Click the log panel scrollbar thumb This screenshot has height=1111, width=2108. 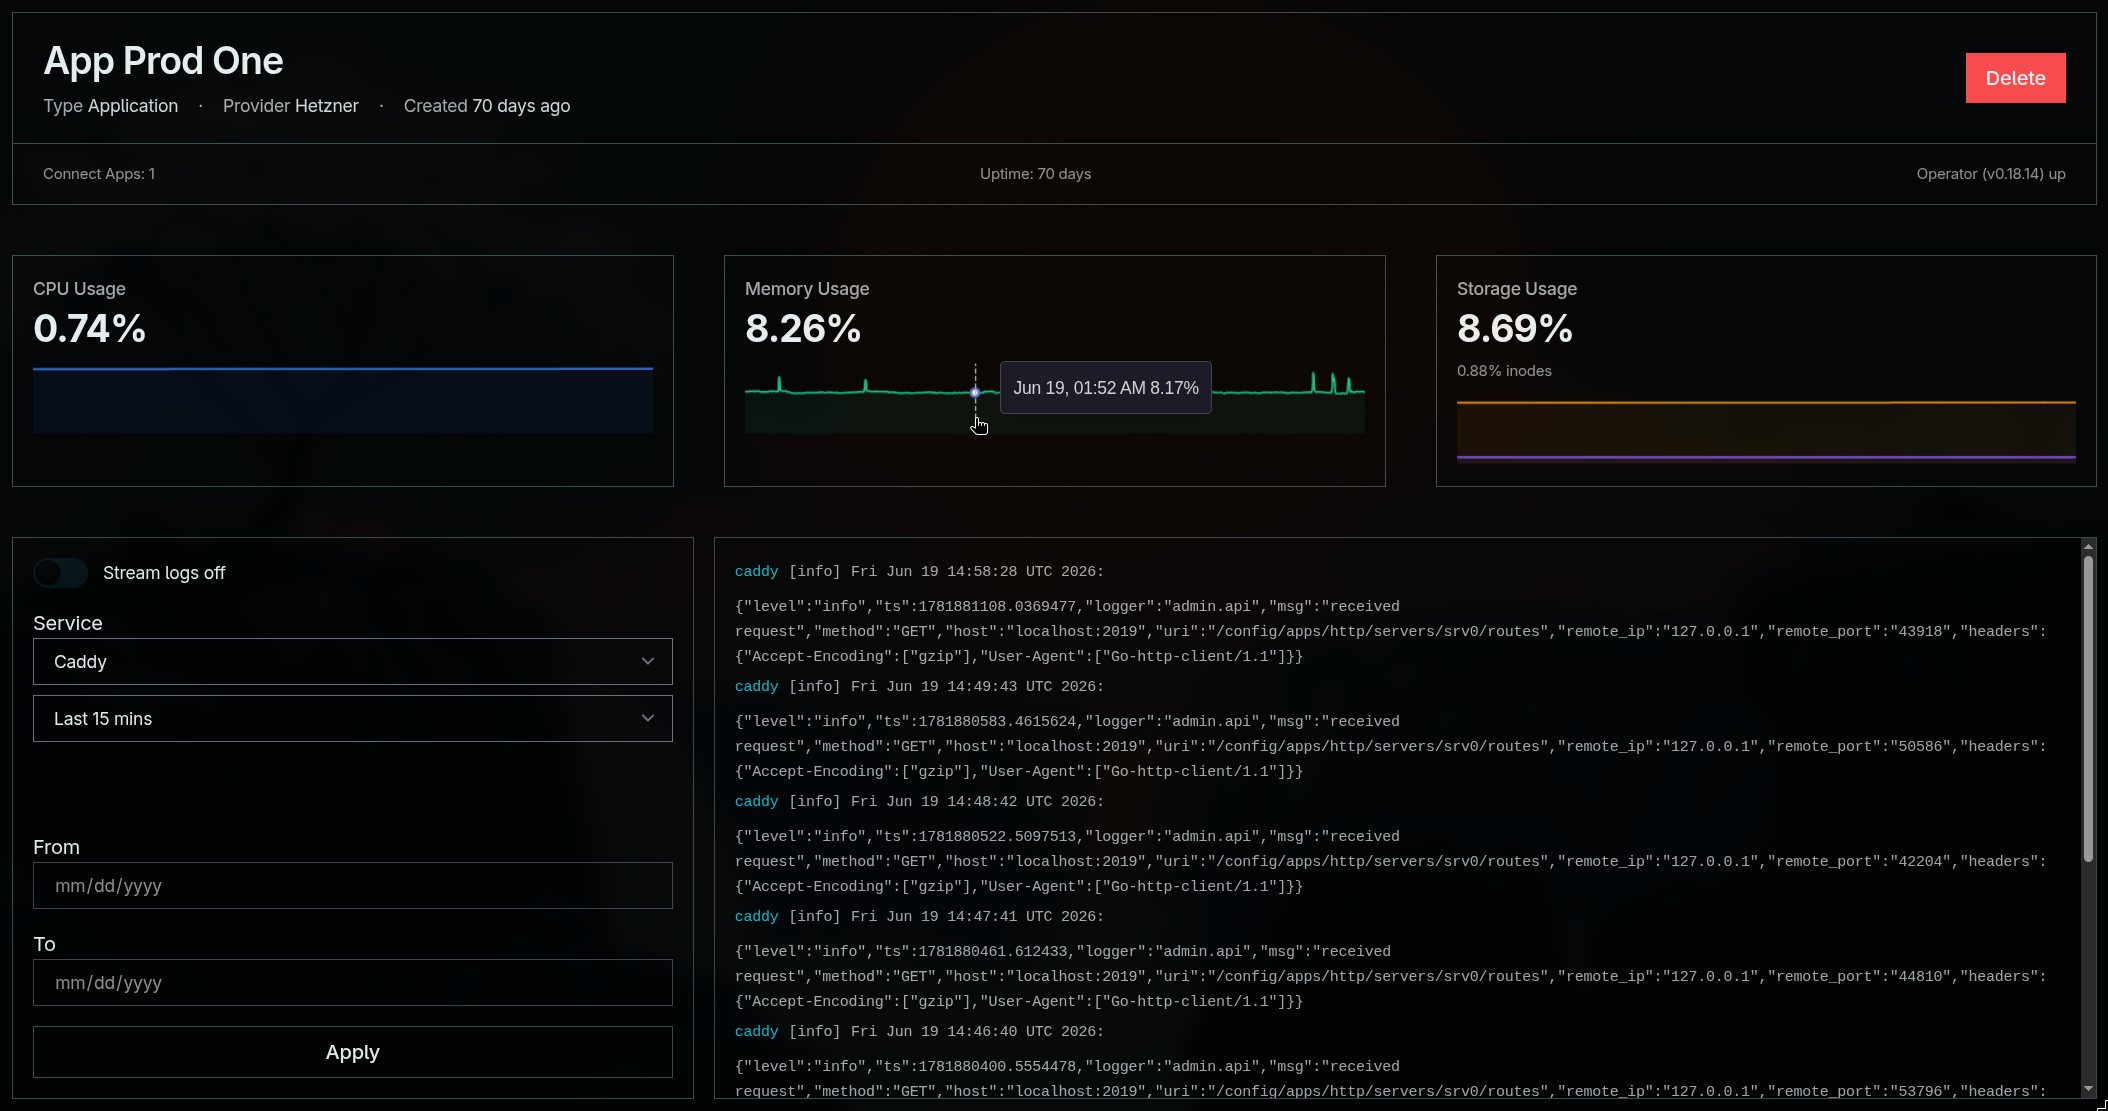(x=2088, y=708)
